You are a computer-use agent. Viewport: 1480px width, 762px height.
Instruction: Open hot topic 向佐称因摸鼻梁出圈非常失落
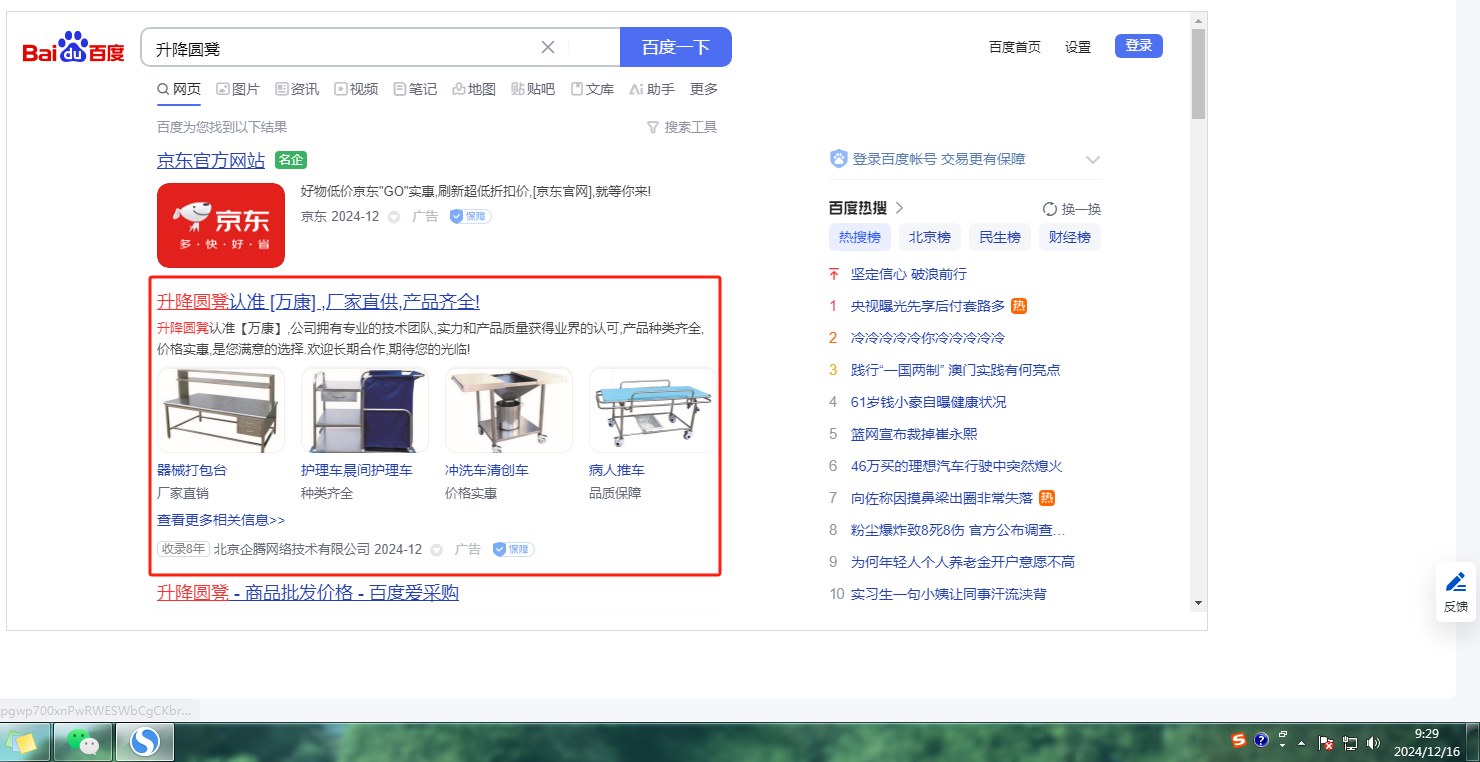942,498
